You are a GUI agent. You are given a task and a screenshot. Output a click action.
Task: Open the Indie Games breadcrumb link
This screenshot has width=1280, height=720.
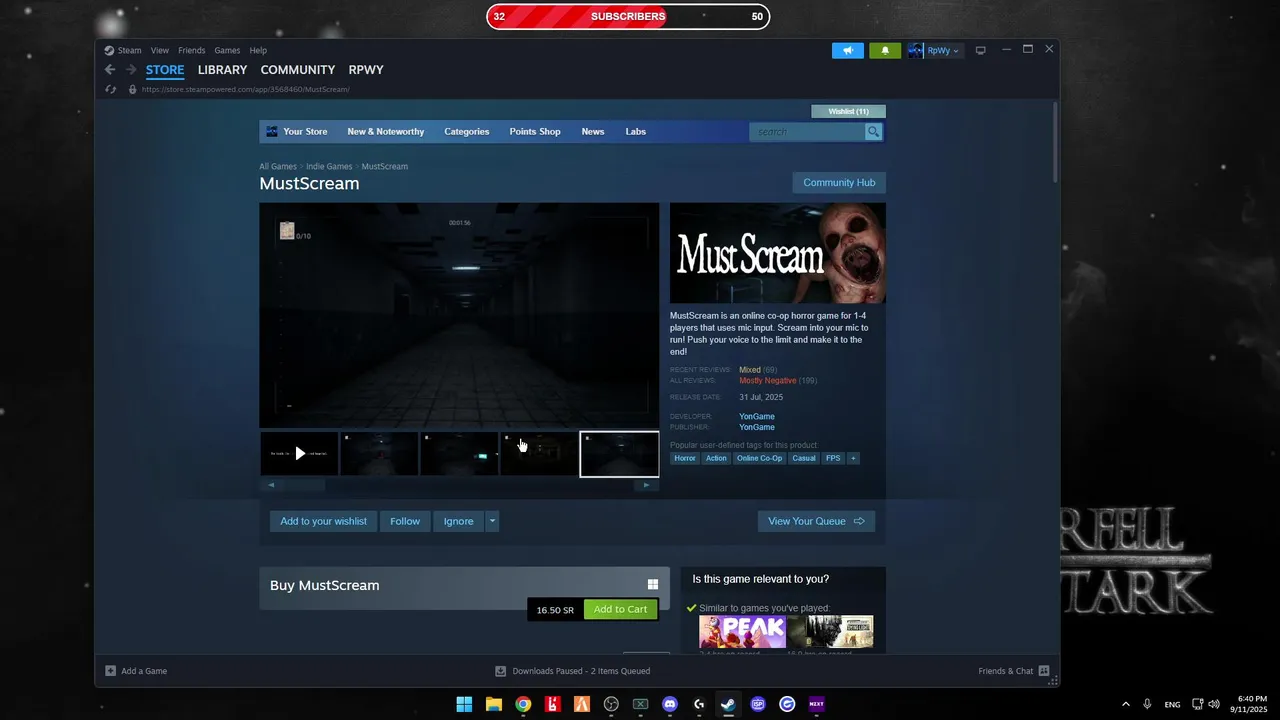(329, 166)
